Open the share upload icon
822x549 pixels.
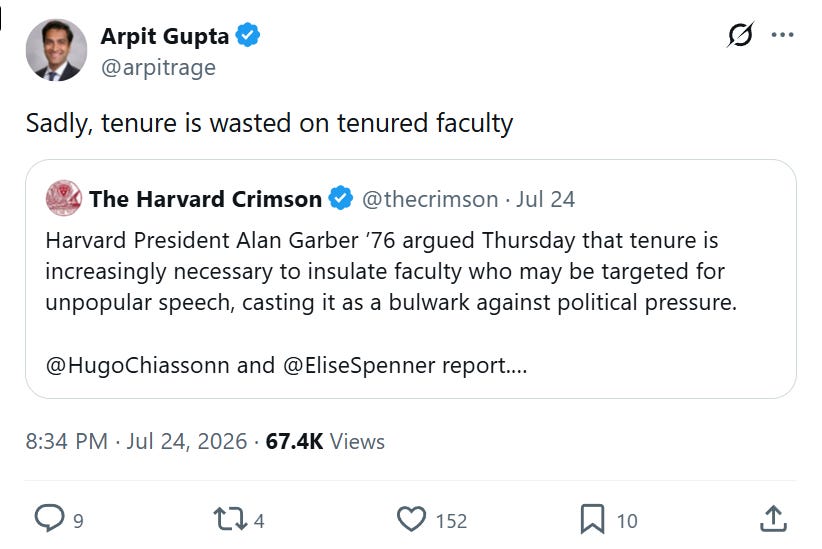click(x=773, y=519)
